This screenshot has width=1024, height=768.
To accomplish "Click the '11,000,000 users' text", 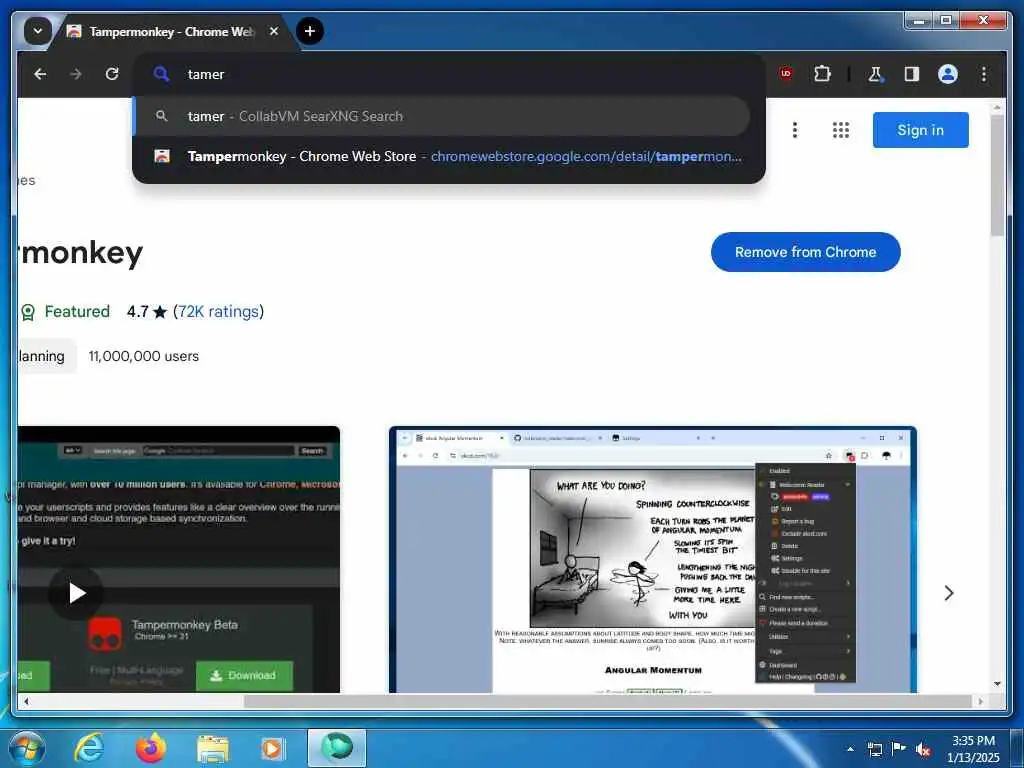I will coord(144,357).
